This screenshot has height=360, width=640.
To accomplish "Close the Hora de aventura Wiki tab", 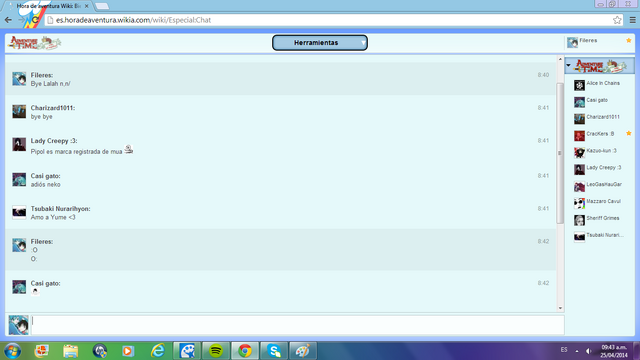I will (87, 6).
